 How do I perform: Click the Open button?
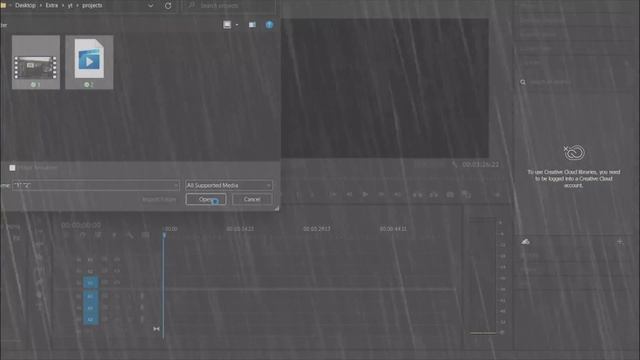click(206, 199)
